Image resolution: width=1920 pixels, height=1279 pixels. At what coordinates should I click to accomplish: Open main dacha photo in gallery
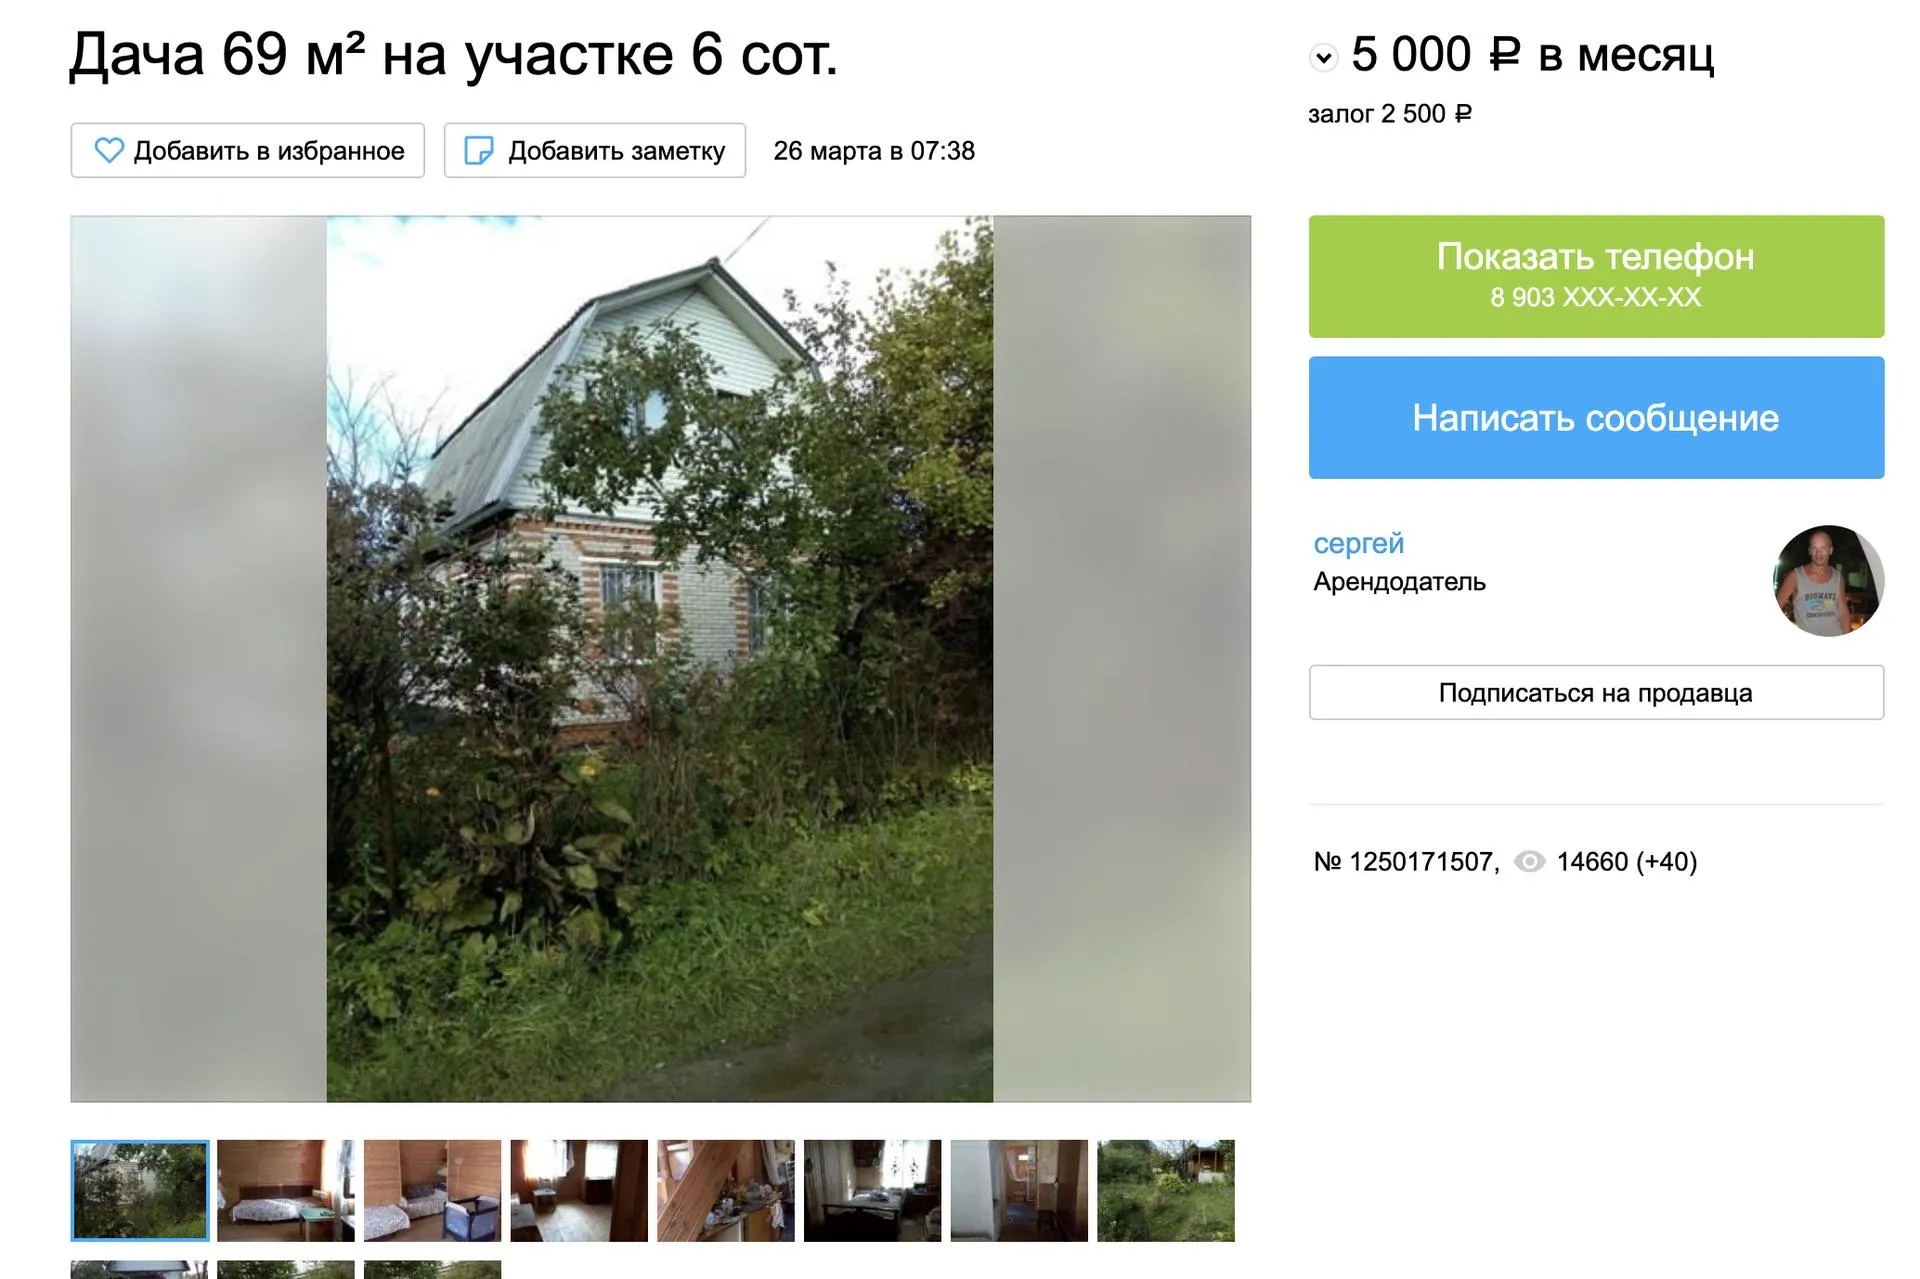click(x=660, y=659)
